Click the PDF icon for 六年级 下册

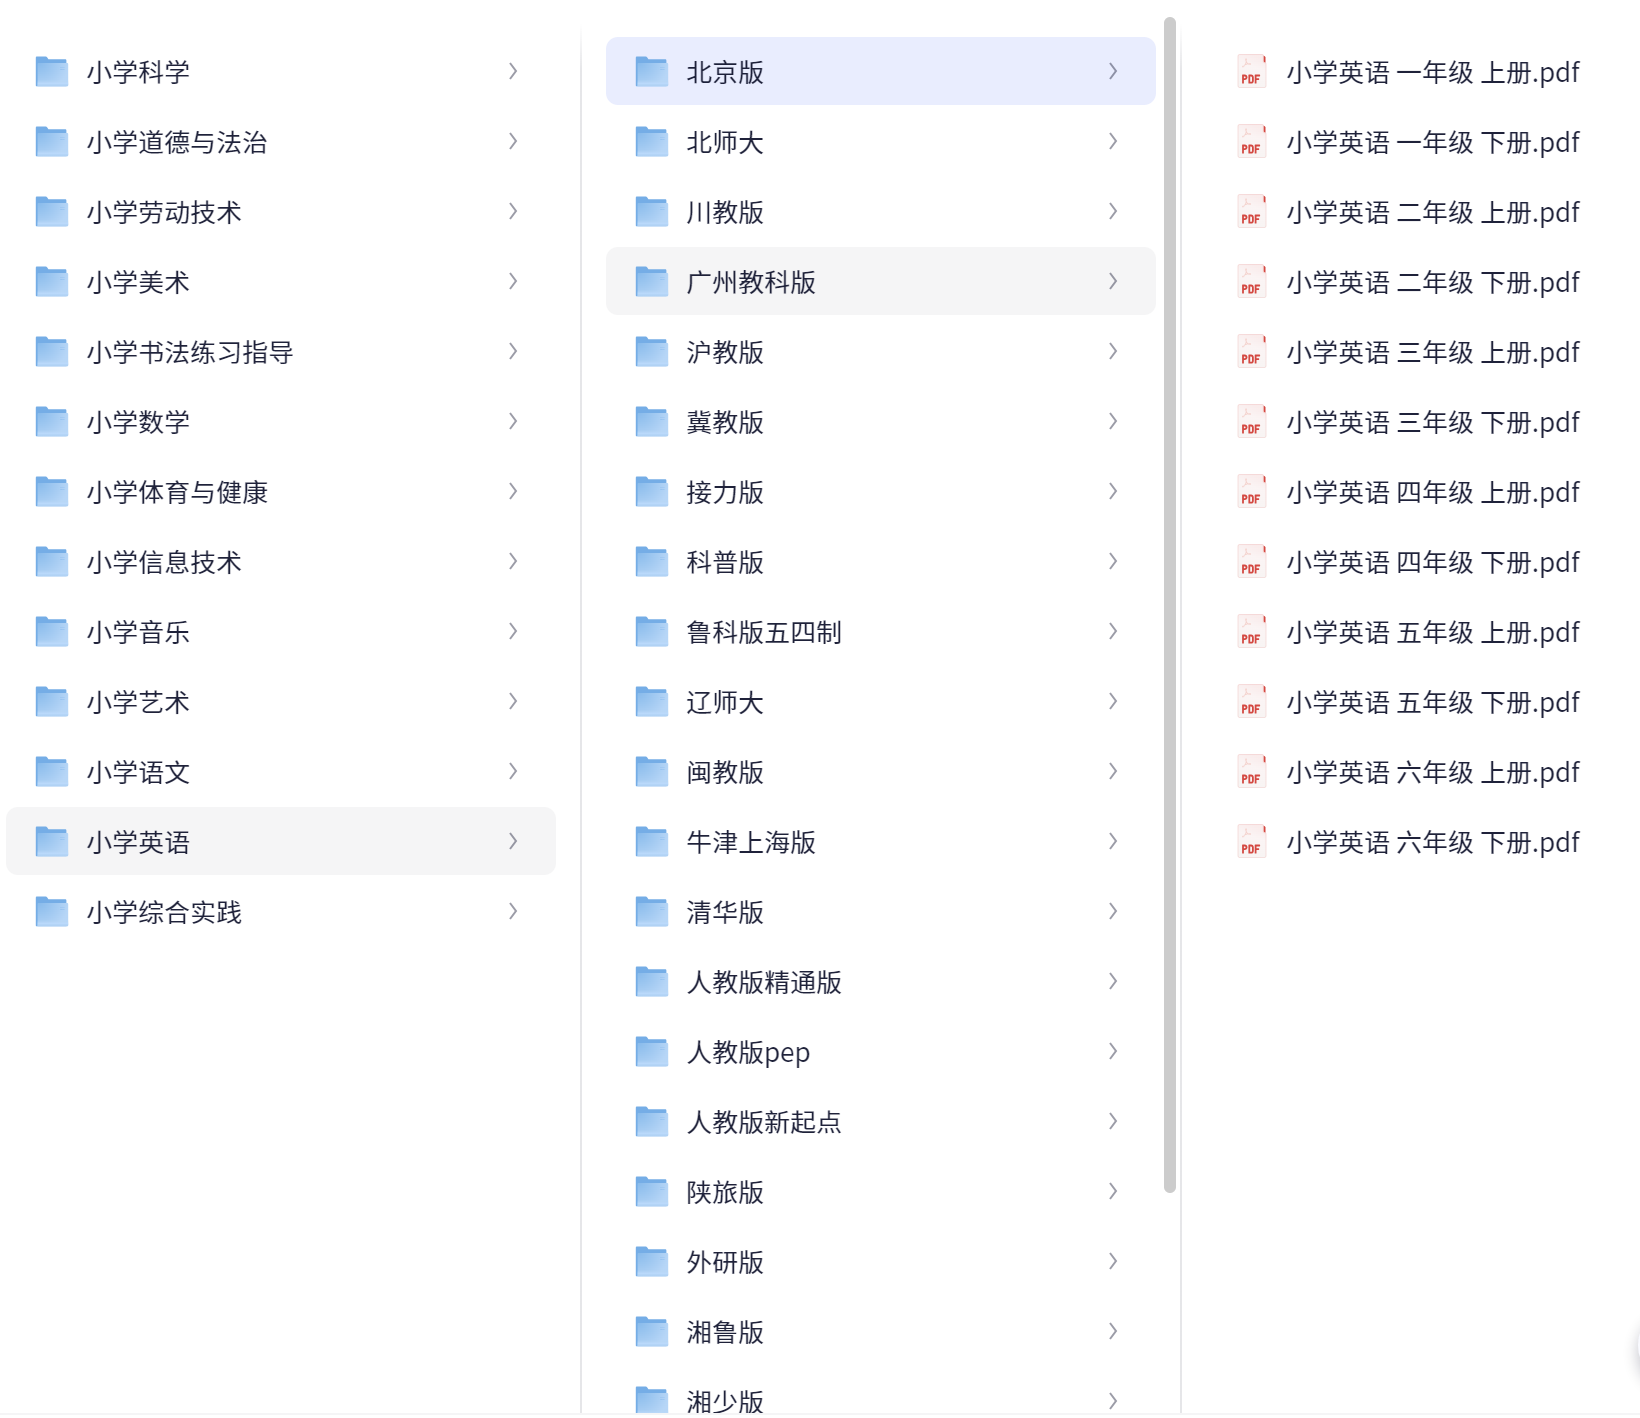[1251, 842]
